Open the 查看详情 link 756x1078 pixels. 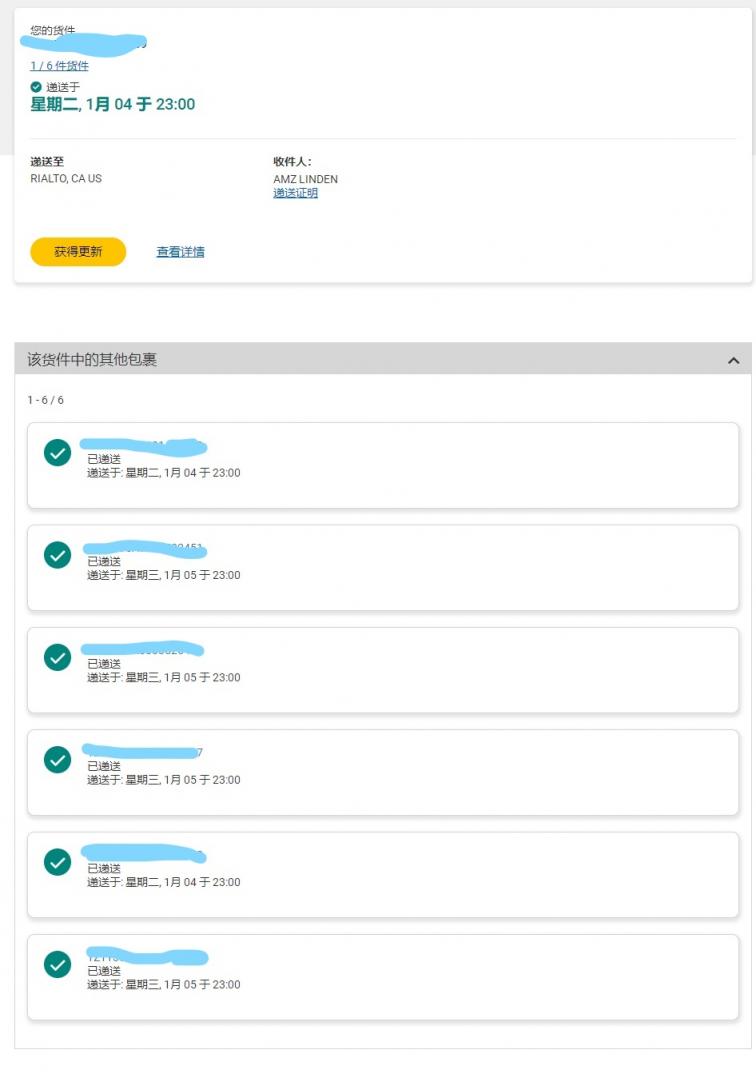click(x=180, y=252)
